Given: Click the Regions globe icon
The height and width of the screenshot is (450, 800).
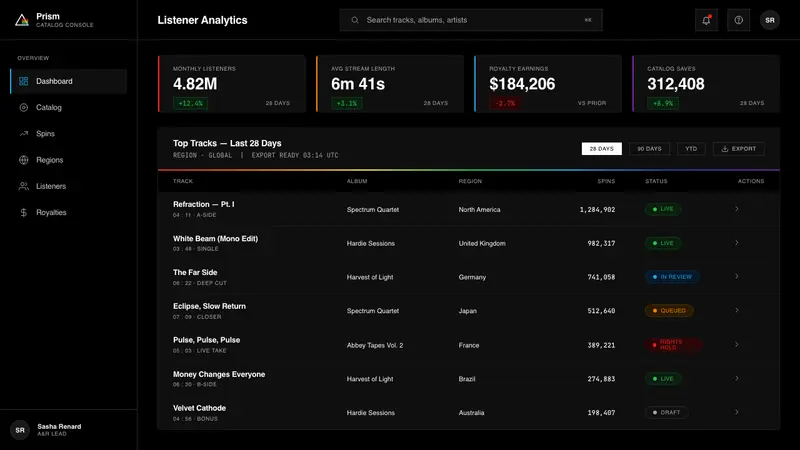Looking at the screenshot, I should point(23,160).
